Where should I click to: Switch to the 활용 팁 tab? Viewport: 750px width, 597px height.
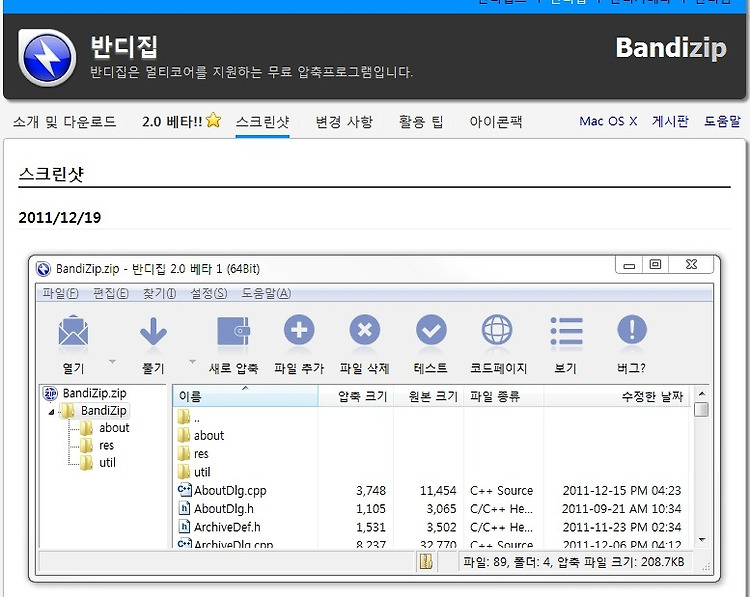pos(421,122)
